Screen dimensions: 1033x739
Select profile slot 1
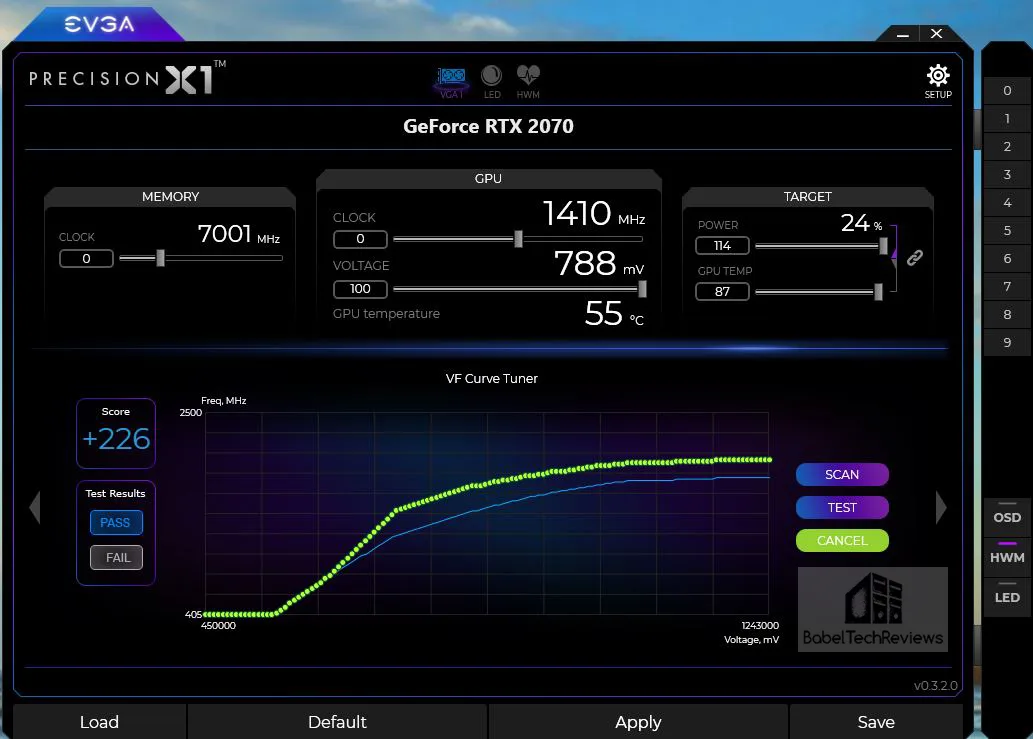click(1007, 119)
